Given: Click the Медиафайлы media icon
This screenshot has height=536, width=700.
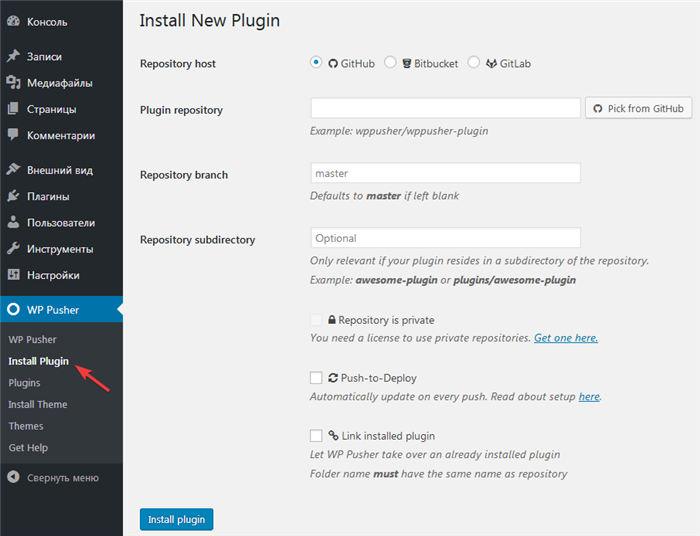Looking at the screenshot, I should (x=13, y=82).
